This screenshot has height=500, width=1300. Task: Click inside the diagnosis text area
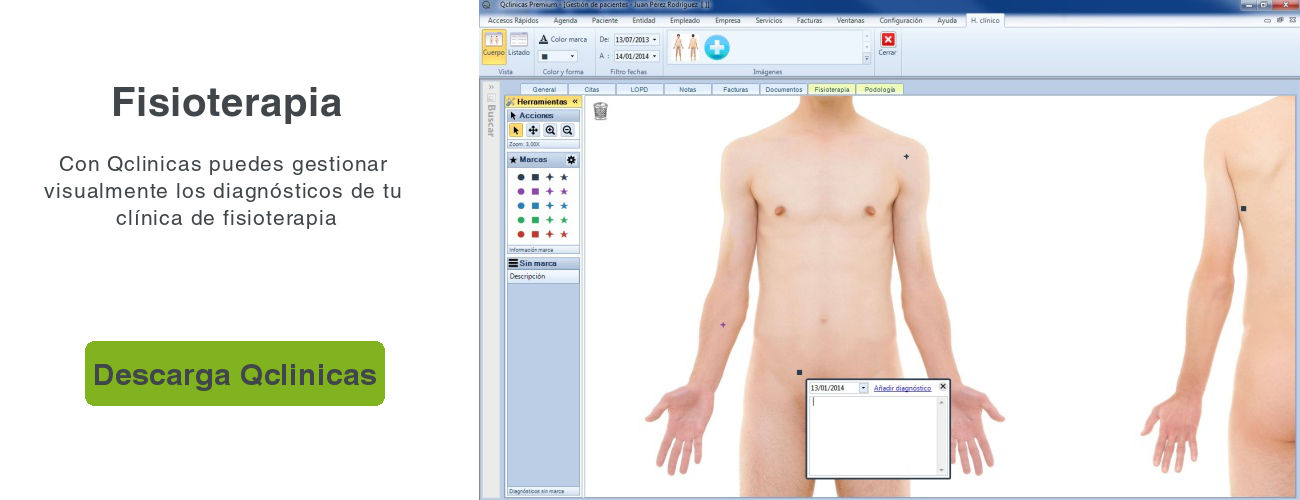tap(872, 435)
